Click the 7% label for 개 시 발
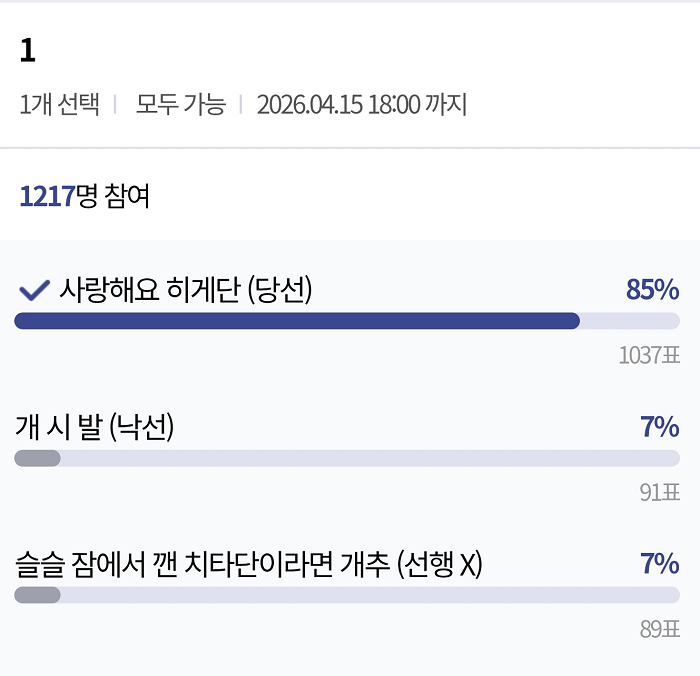 659,428
